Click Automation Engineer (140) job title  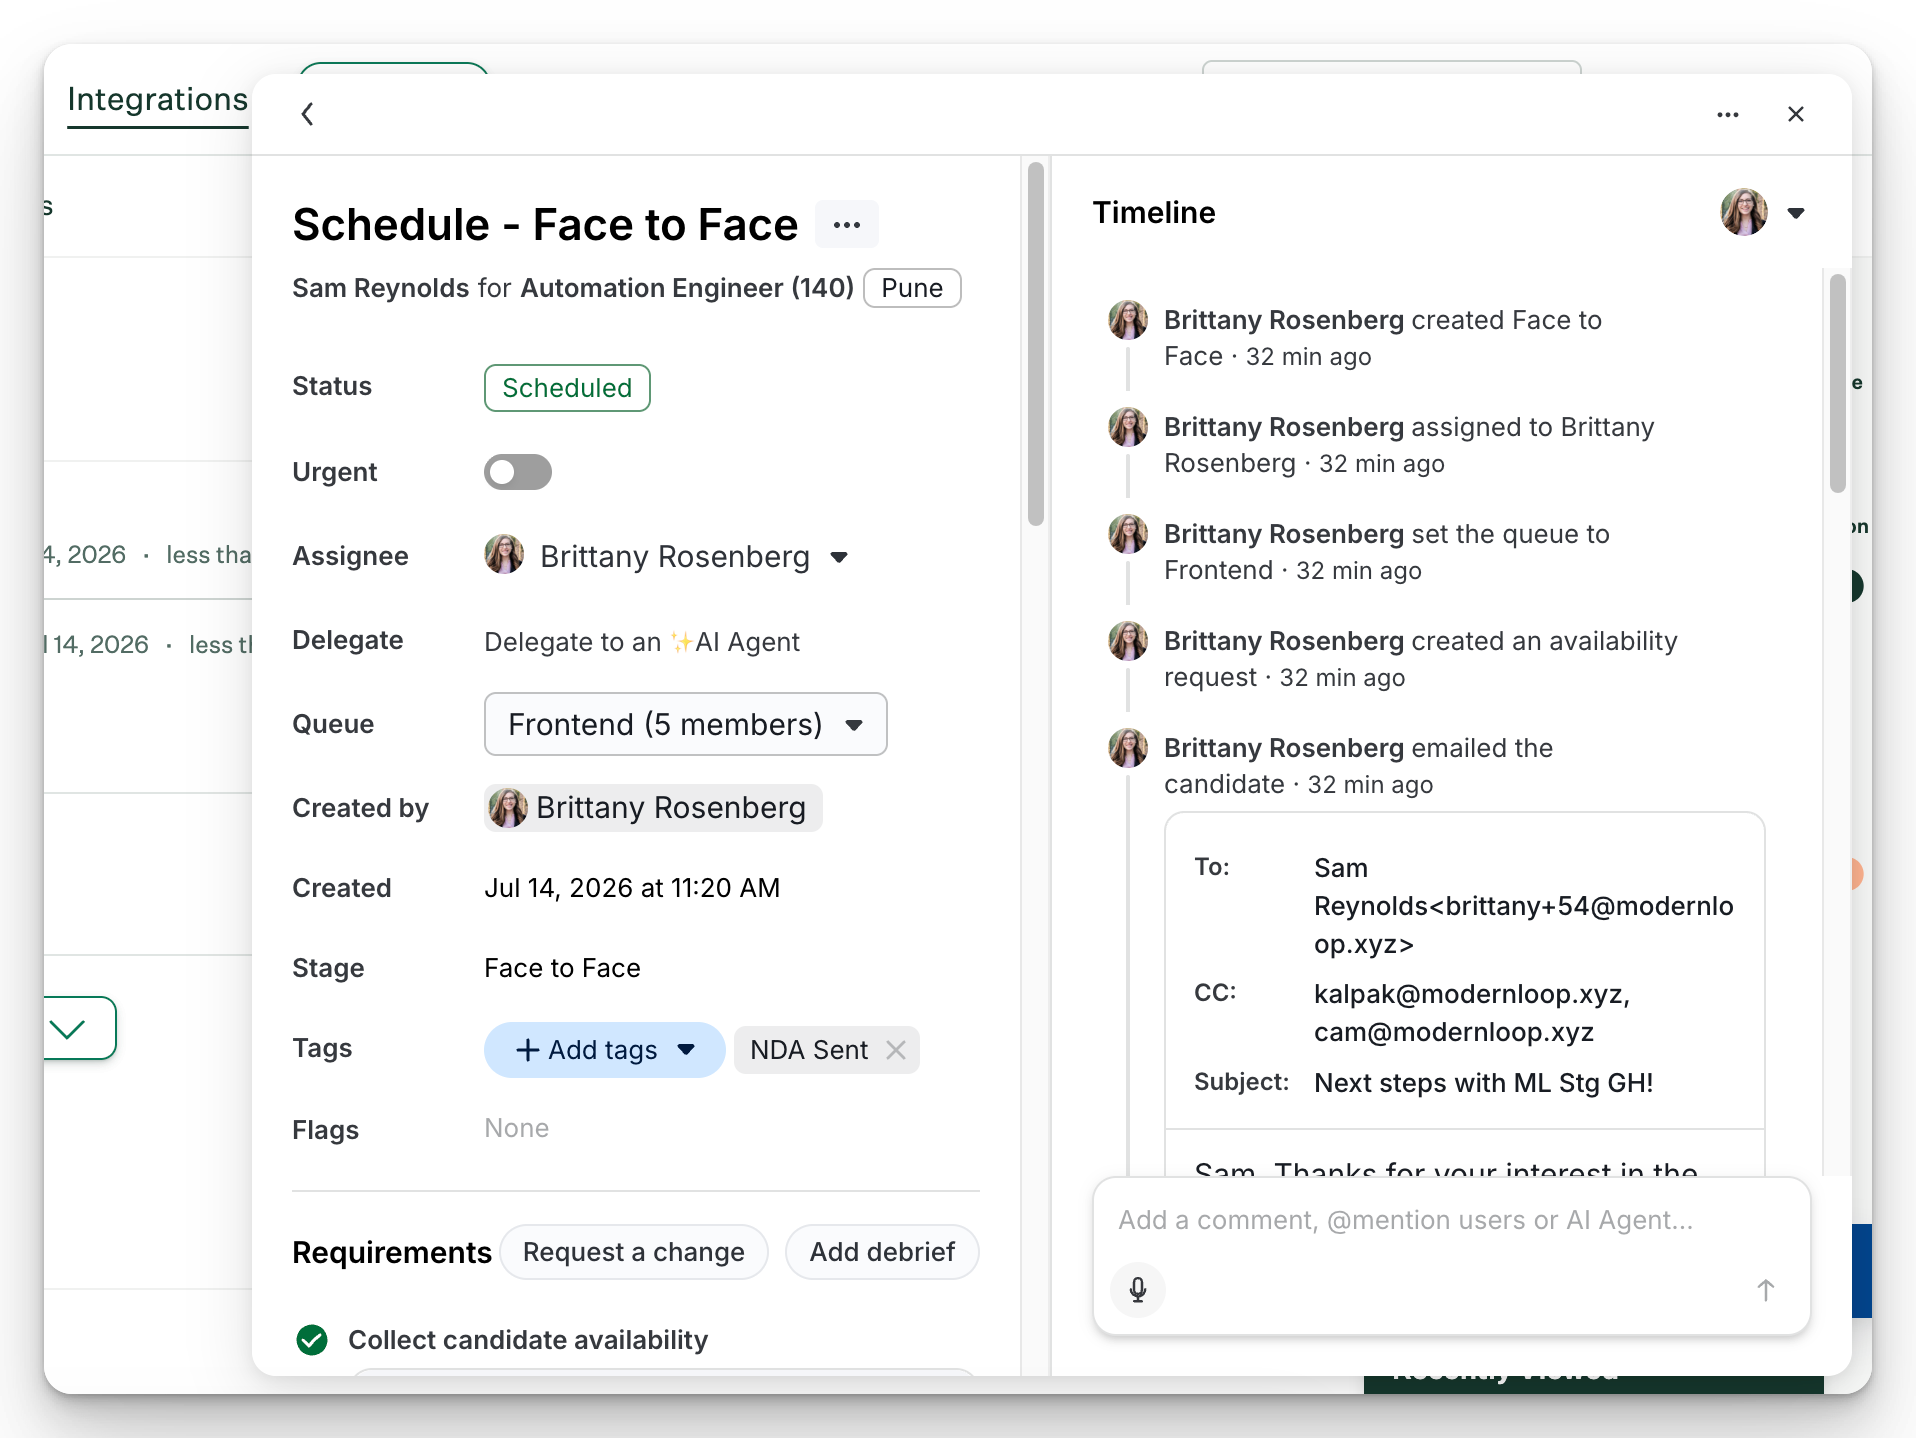point(687,288)
